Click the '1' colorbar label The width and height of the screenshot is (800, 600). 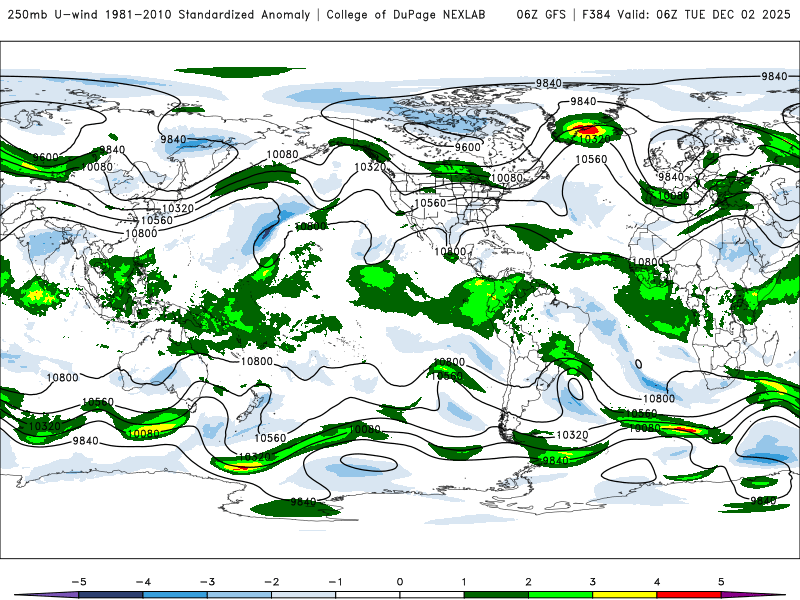[464, 582]
